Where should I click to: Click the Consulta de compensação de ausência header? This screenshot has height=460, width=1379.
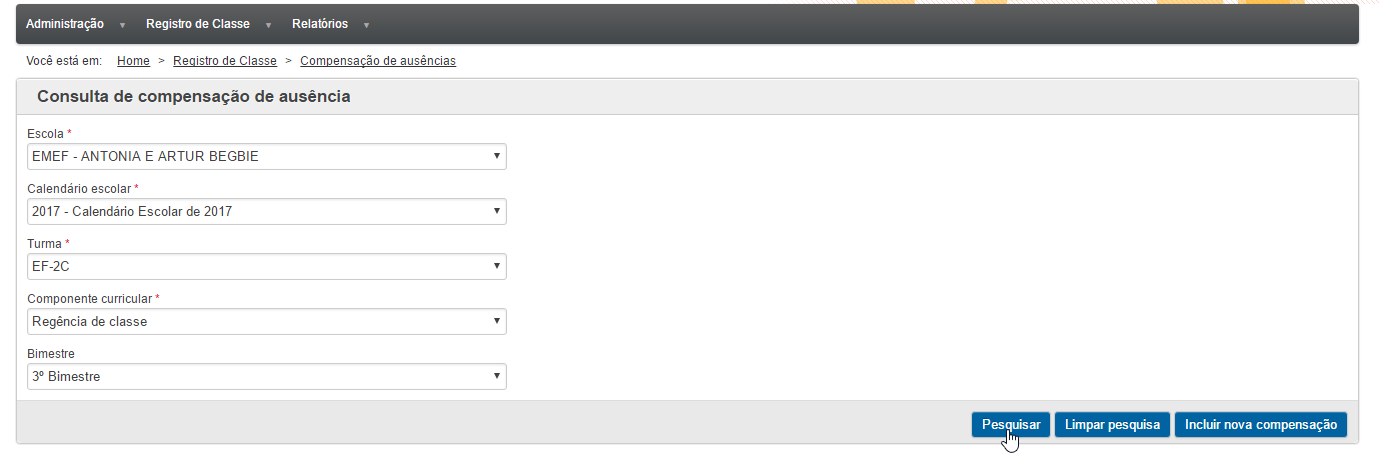tap(194, 97)
